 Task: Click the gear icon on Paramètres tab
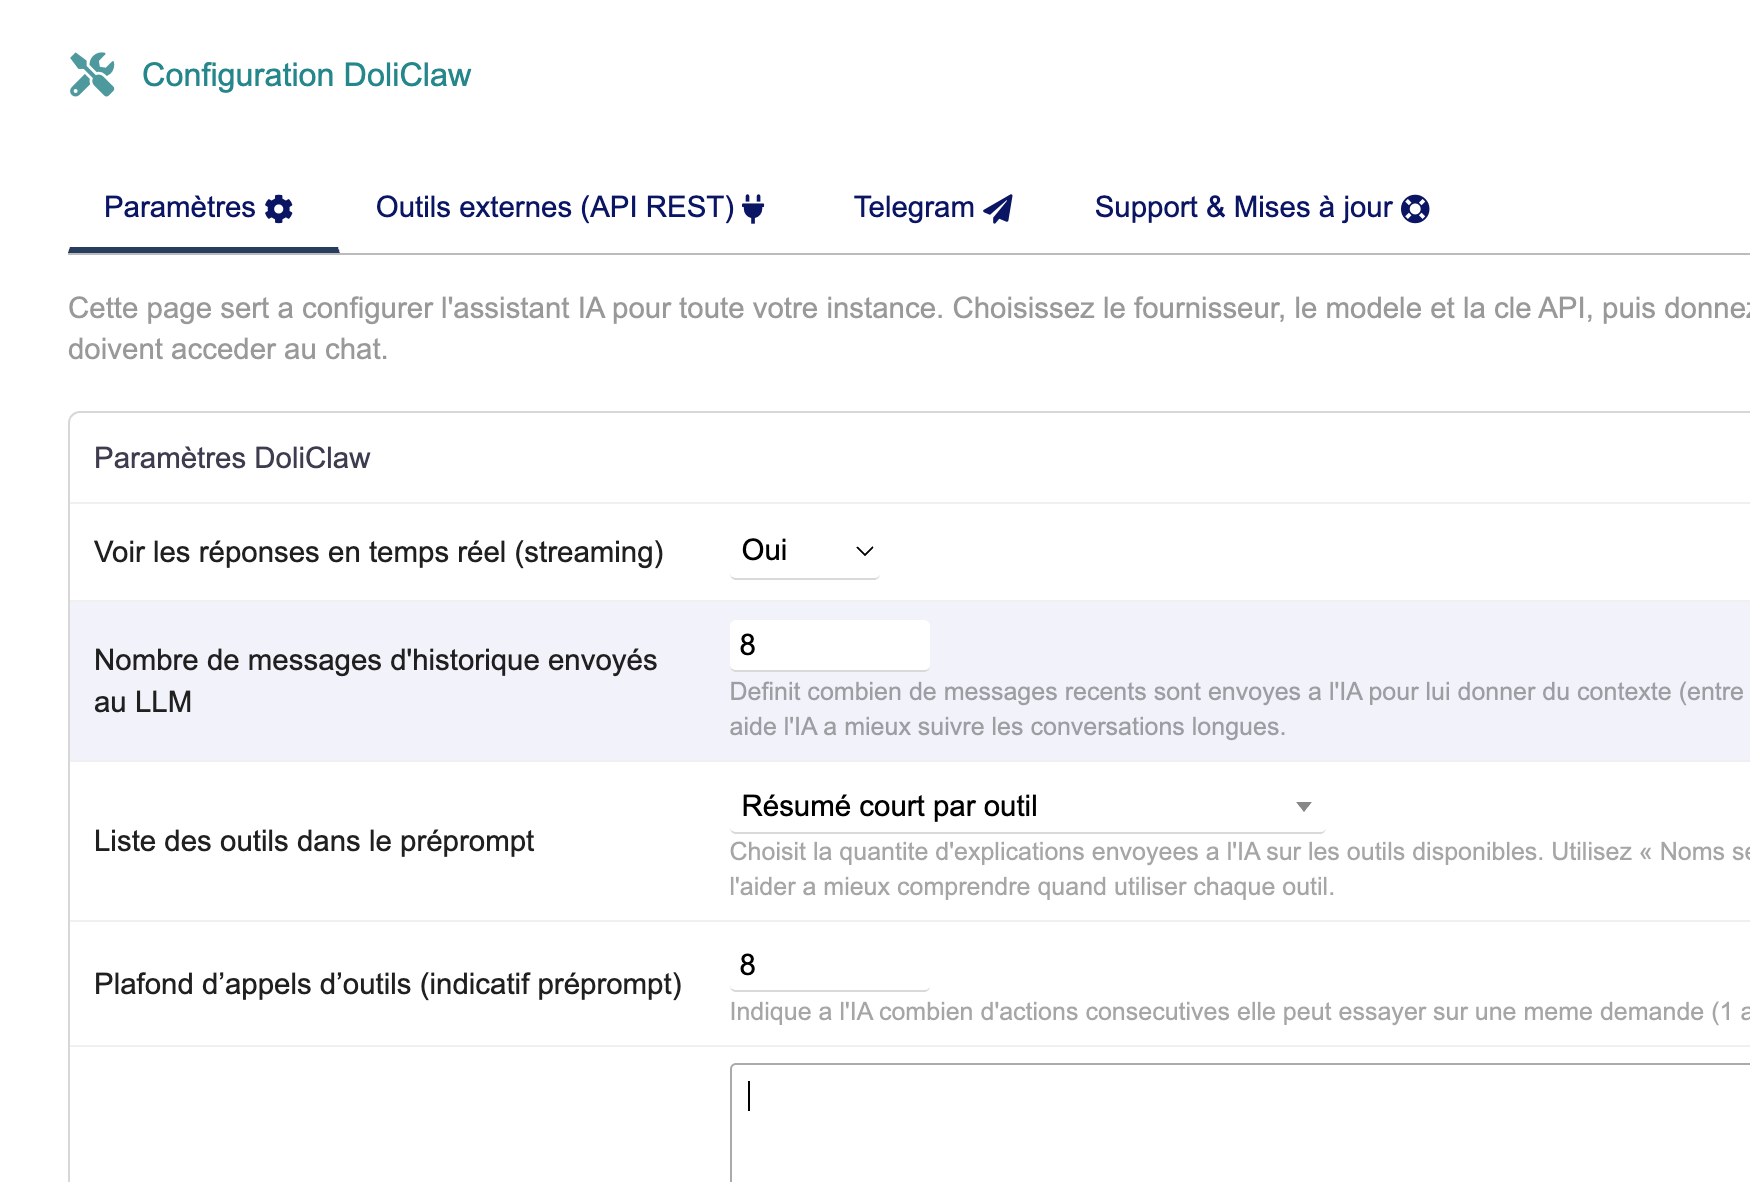279,208
